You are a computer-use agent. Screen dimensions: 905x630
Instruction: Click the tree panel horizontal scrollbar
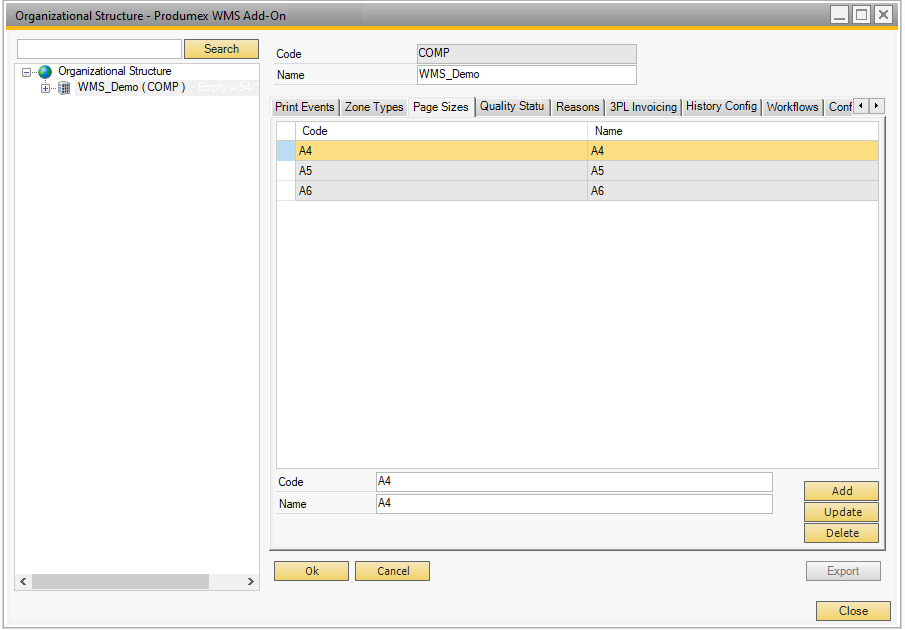(120, 581)
